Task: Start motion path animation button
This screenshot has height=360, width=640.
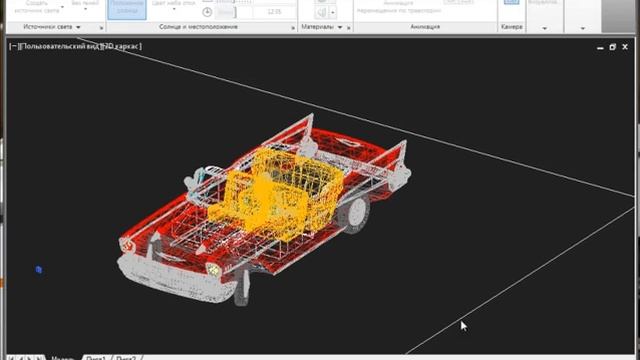Action: click(399, 7)
